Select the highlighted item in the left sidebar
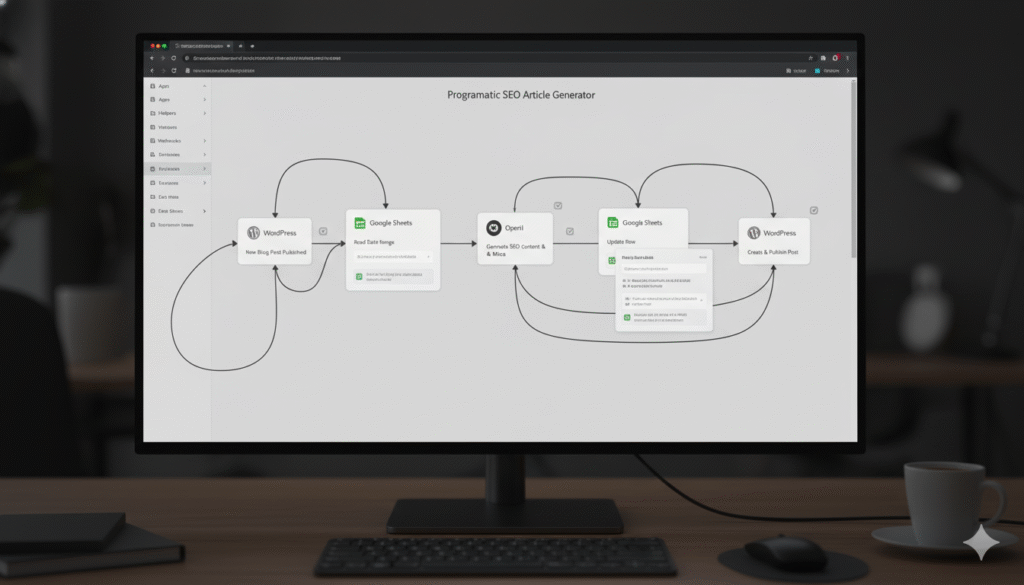Screen dimensions: 1024x585 point(178,169)
